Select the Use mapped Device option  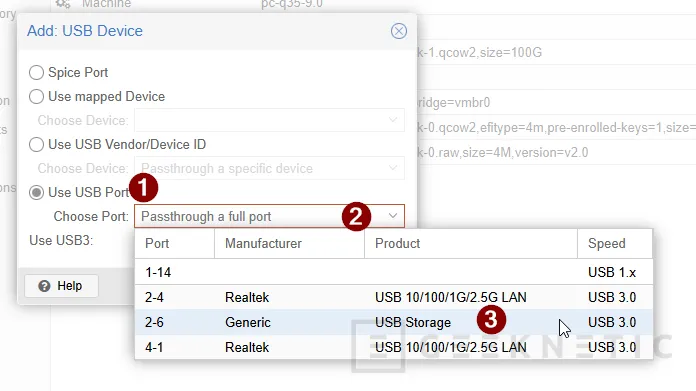click(36, 96)
